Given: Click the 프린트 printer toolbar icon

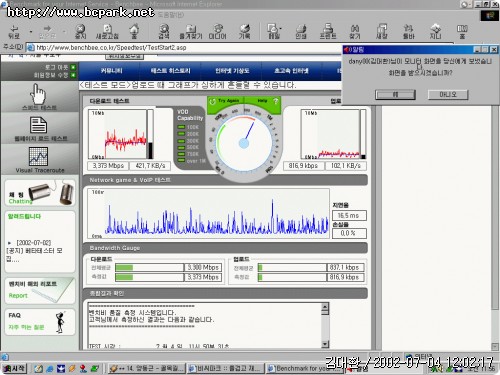Looking at the screenshot, I should click(328, 31).
